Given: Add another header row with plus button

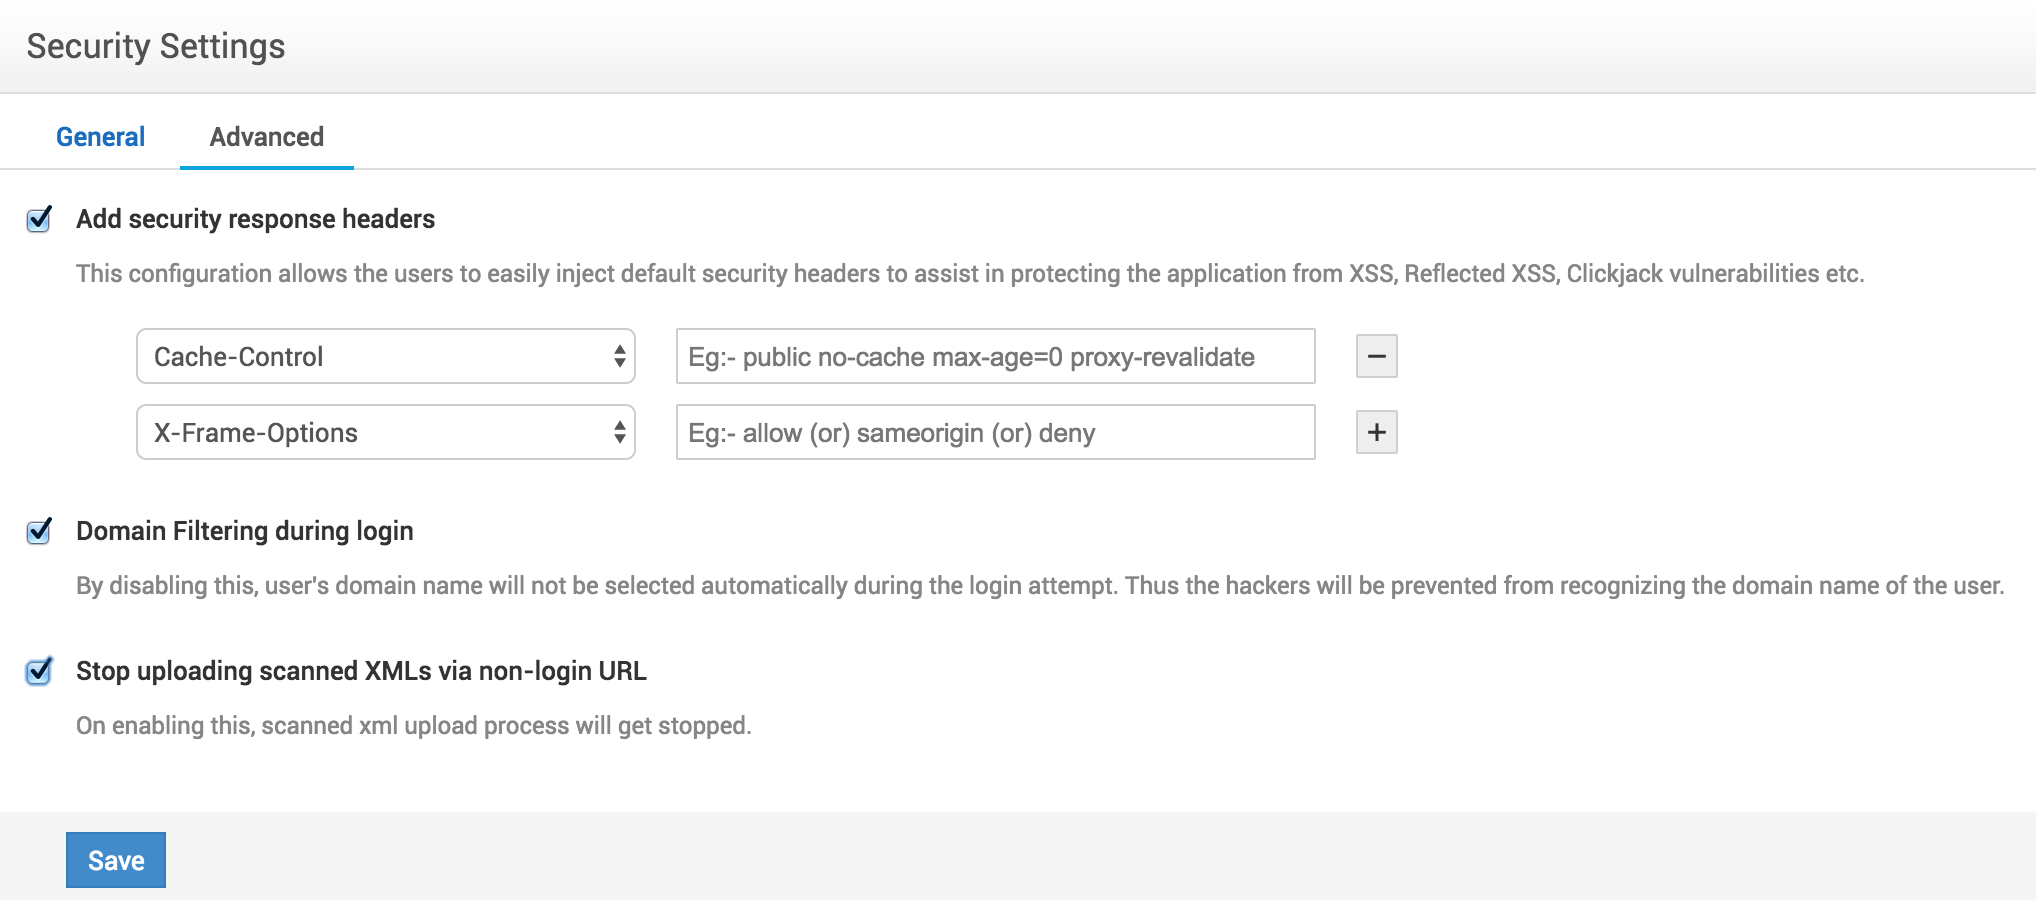Looking at the screenshot, I should (x=1376, y=433).
